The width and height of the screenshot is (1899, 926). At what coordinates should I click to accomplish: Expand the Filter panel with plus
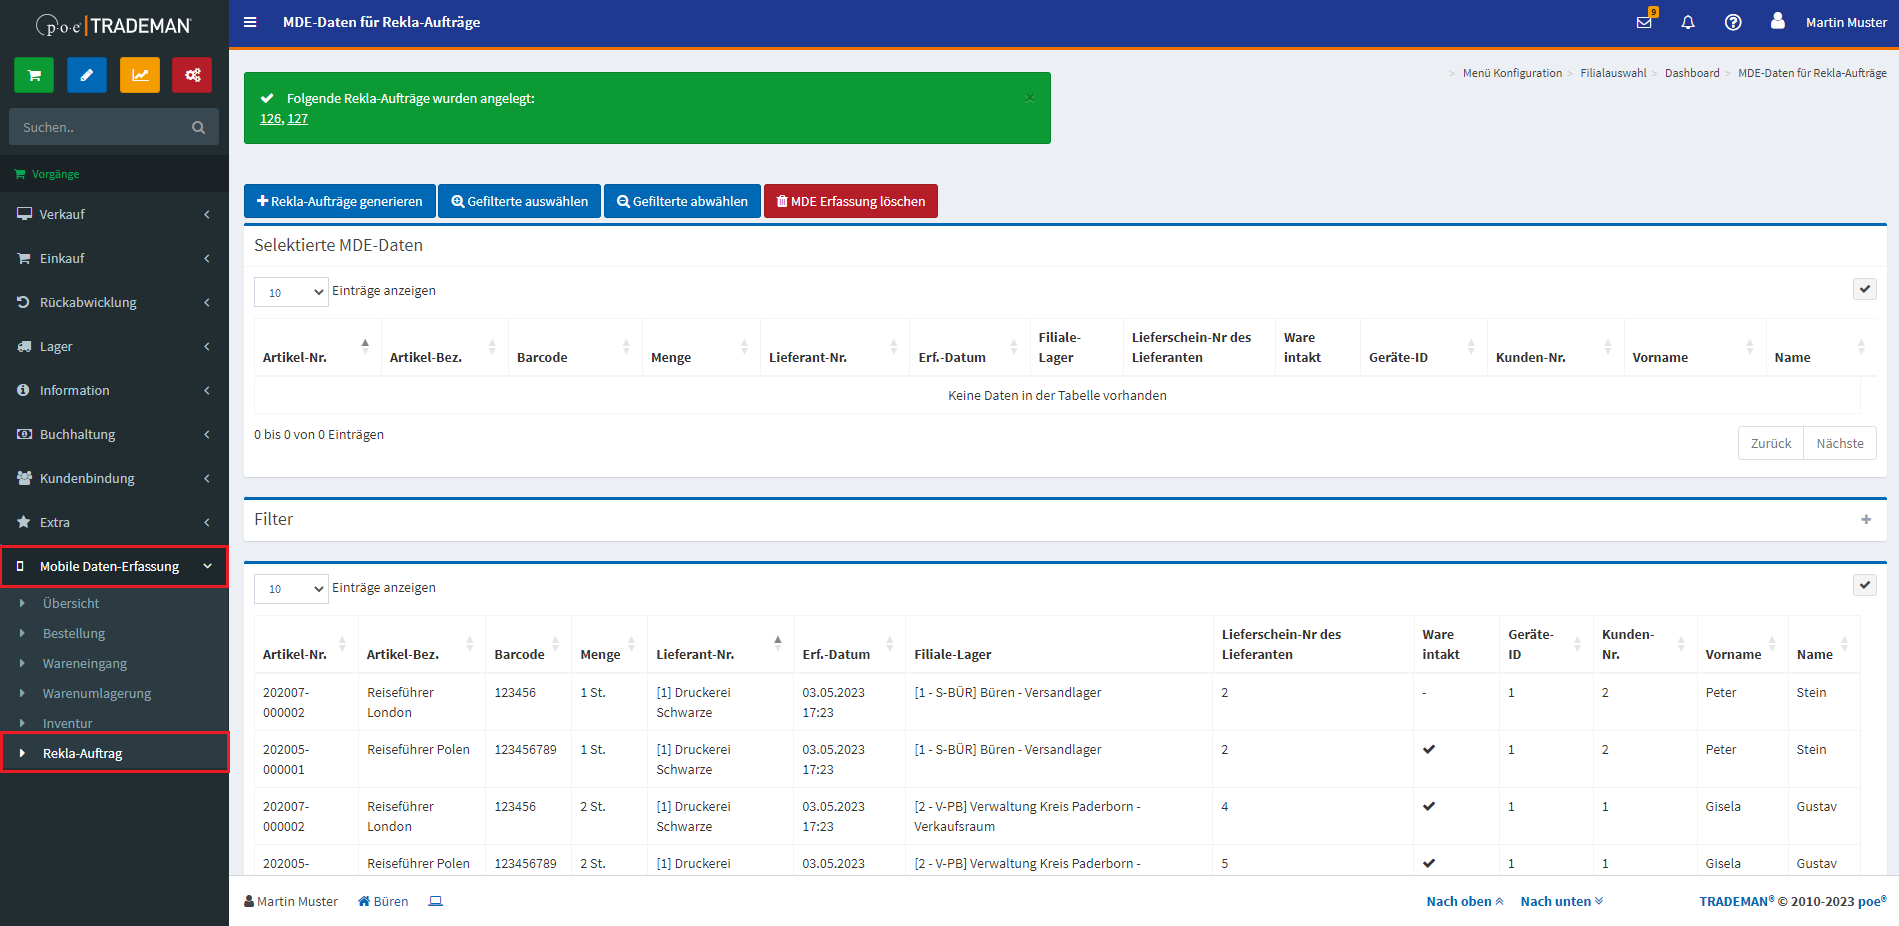point(1866,519)
